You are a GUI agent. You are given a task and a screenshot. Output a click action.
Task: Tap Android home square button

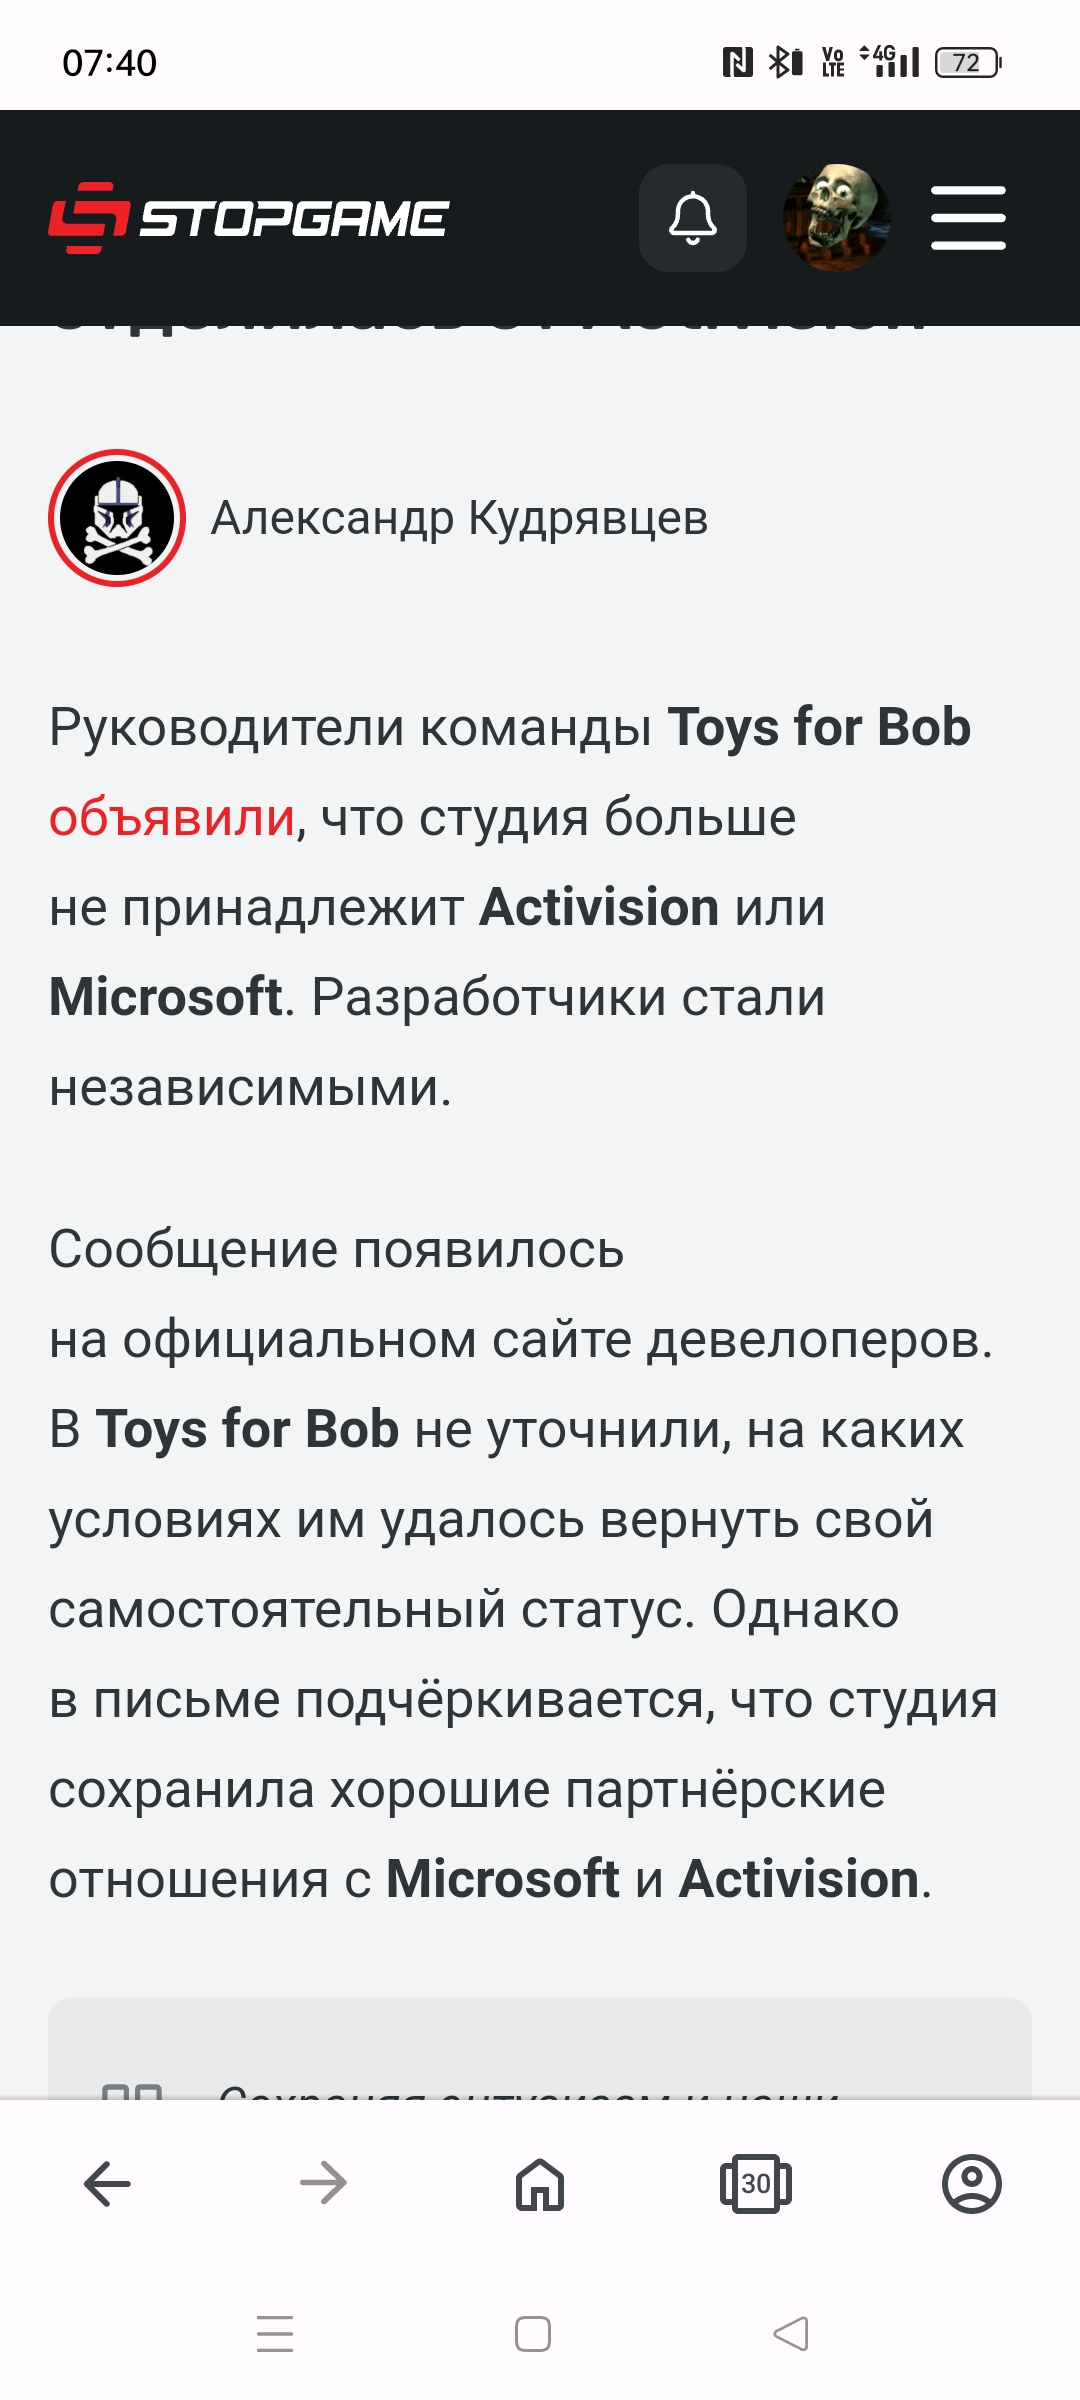pyautogui.click(x=533, y=2334)
